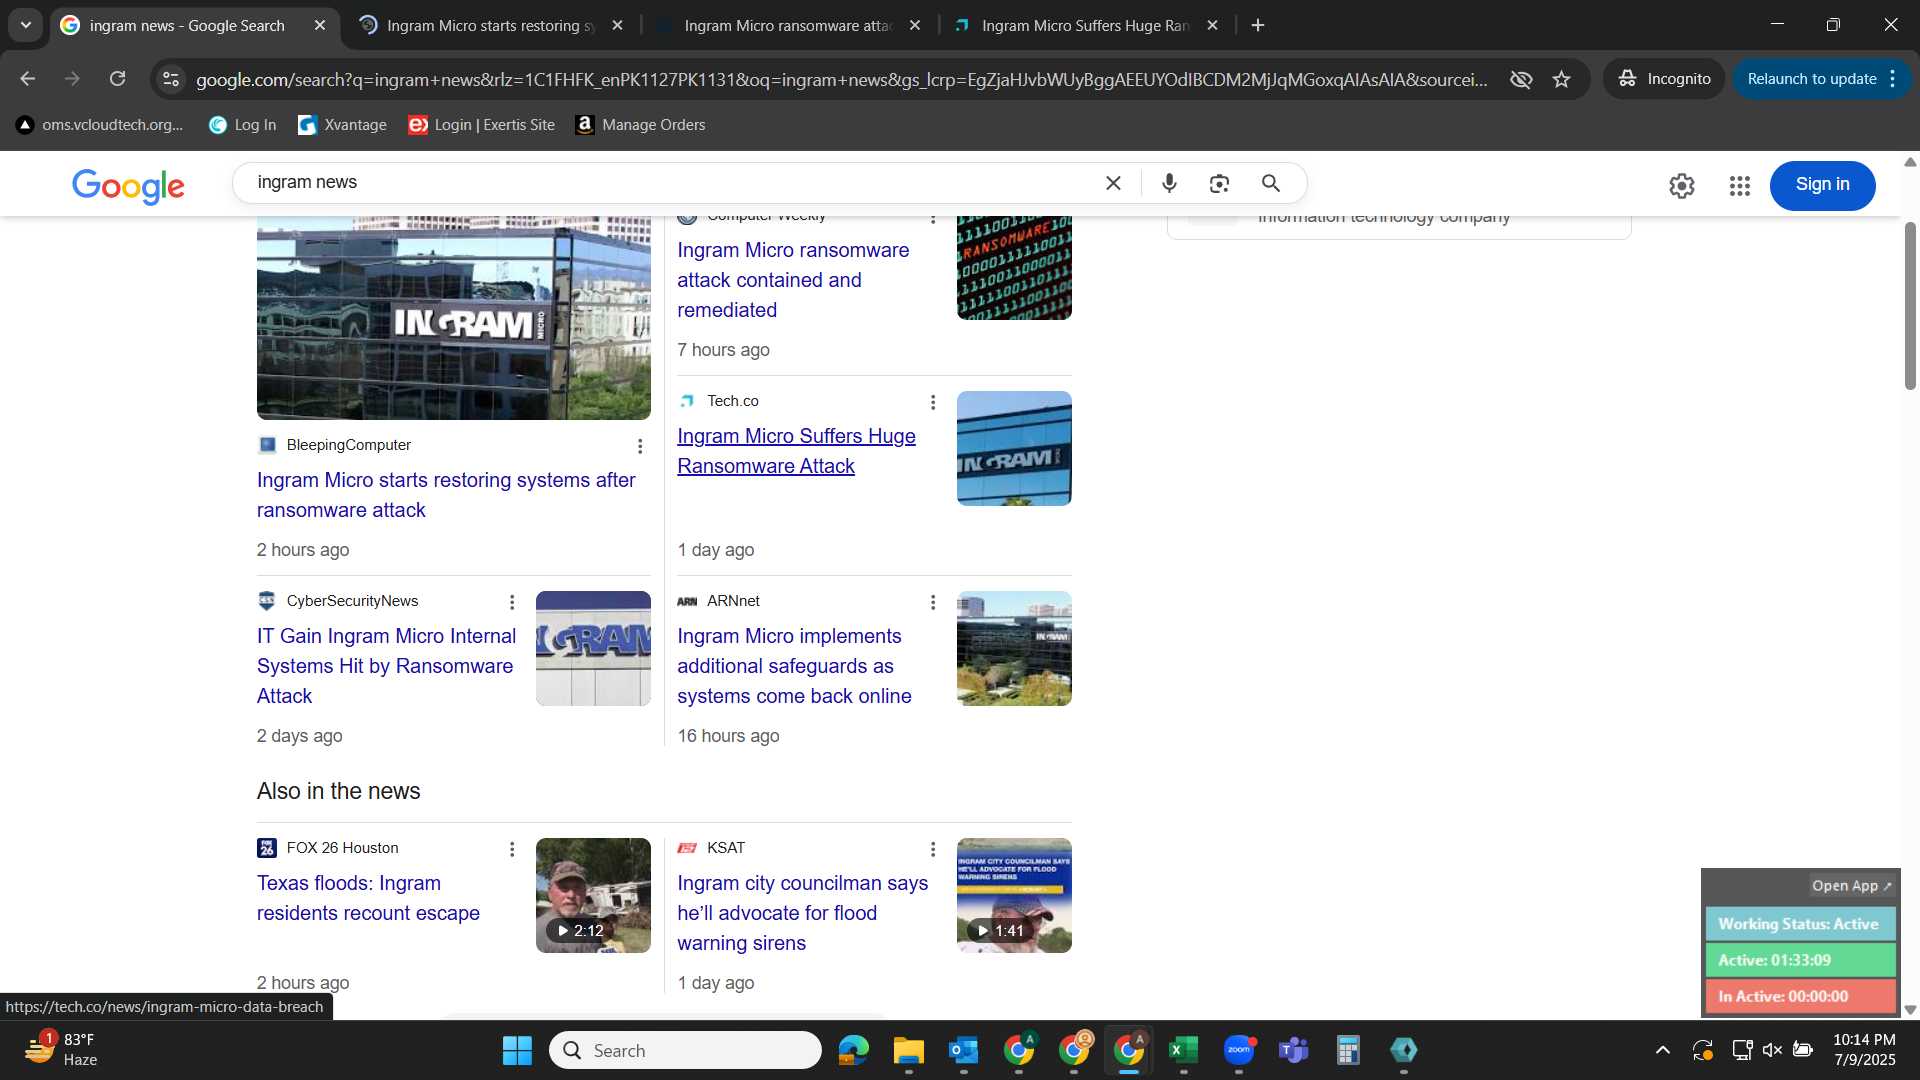Open oms.vcloudtech.org bookmark

100,125
